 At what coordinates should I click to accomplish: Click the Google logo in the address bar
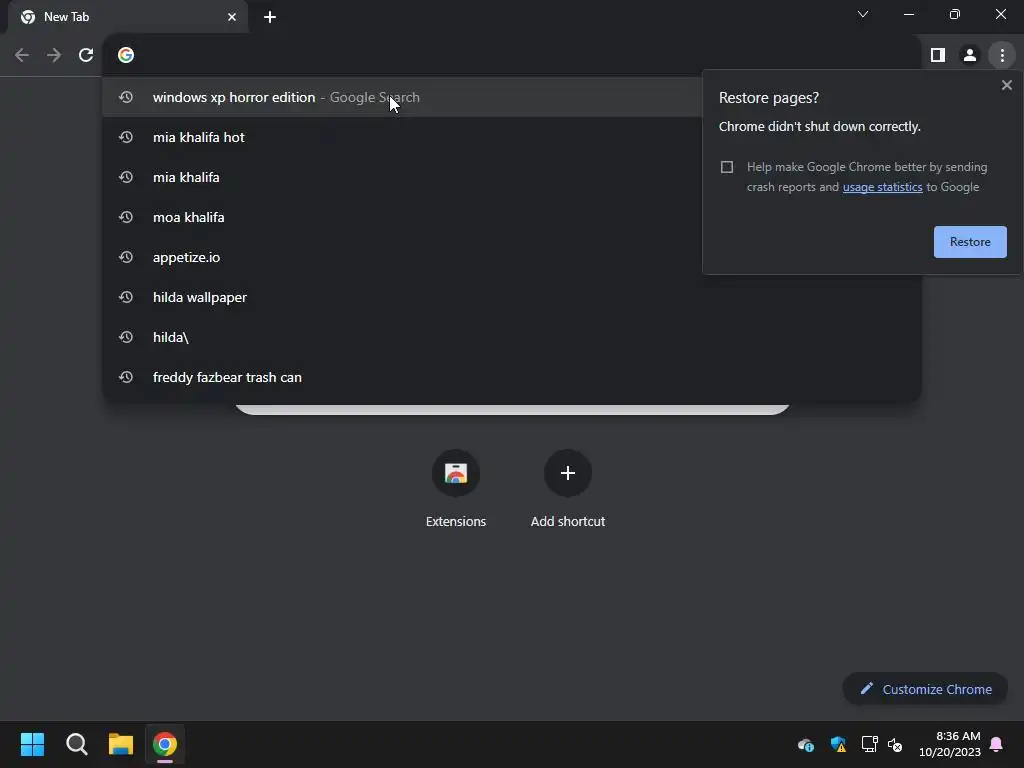(126, 56)
